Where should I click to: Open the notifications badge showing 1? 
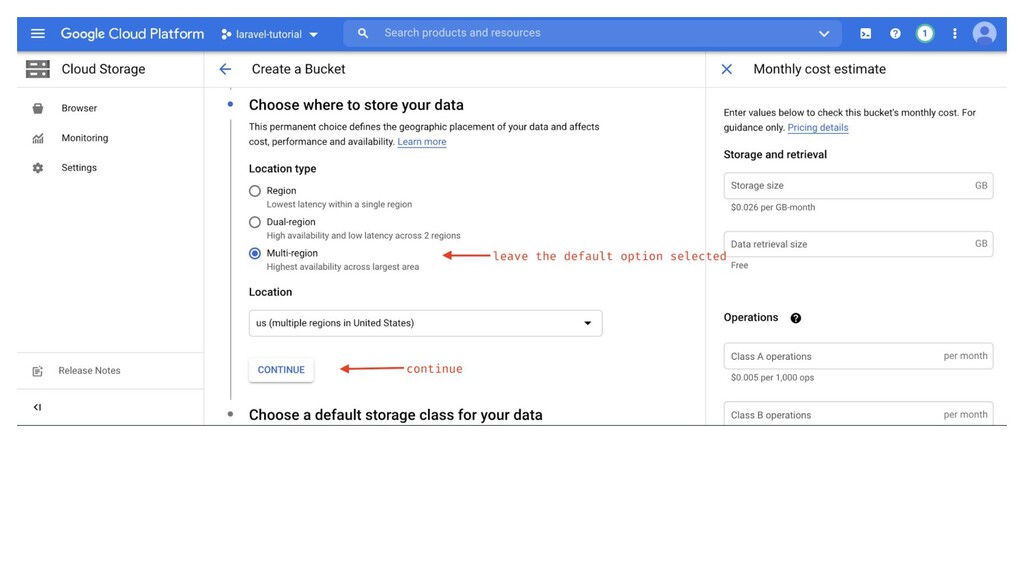(x=925, y=33)
